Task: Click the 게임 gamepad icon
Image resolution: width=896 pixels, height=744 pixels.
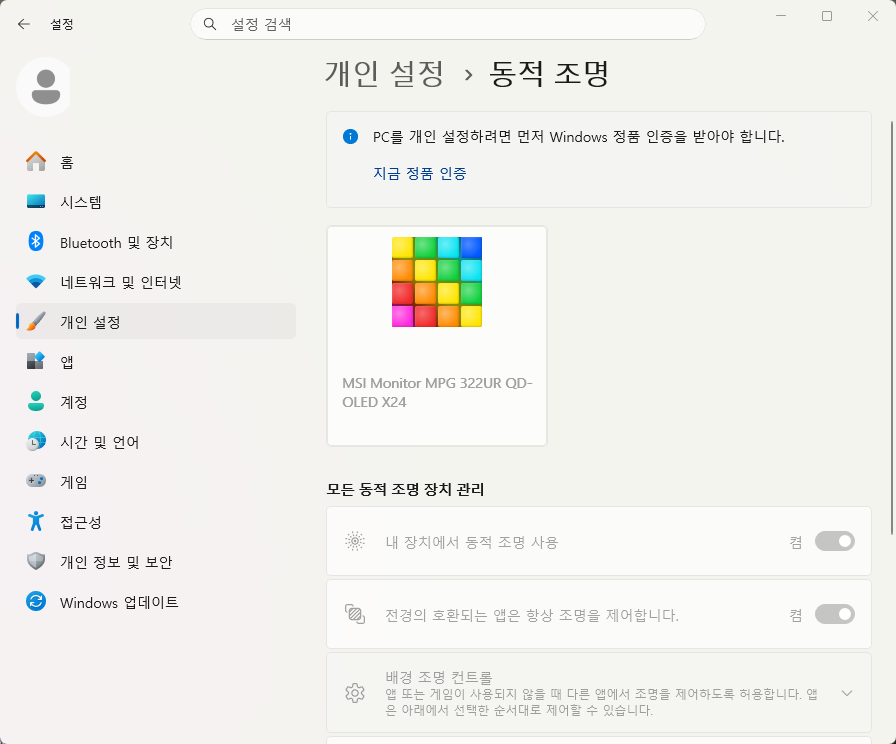Action: [x=36, y=481]
